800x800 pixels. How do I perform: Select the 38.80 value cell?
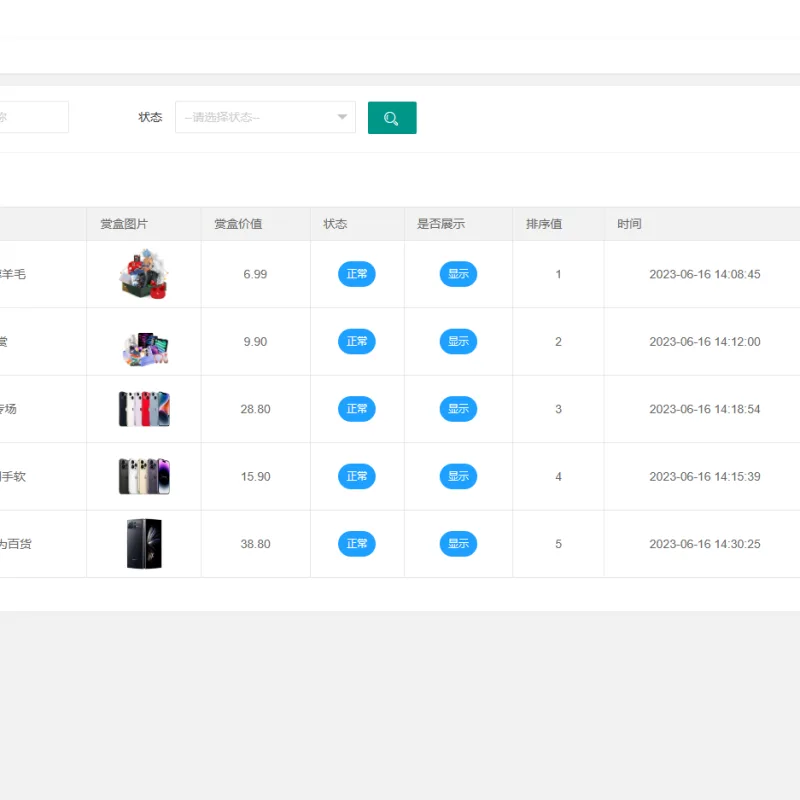pyautogui.click(x=255, y=543)
